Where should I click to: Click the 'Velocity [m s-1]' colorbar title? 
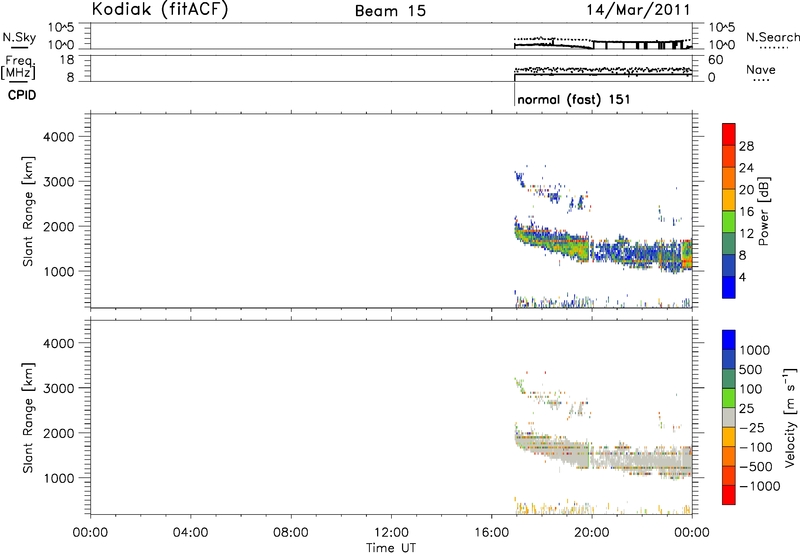tap(790, 417)
